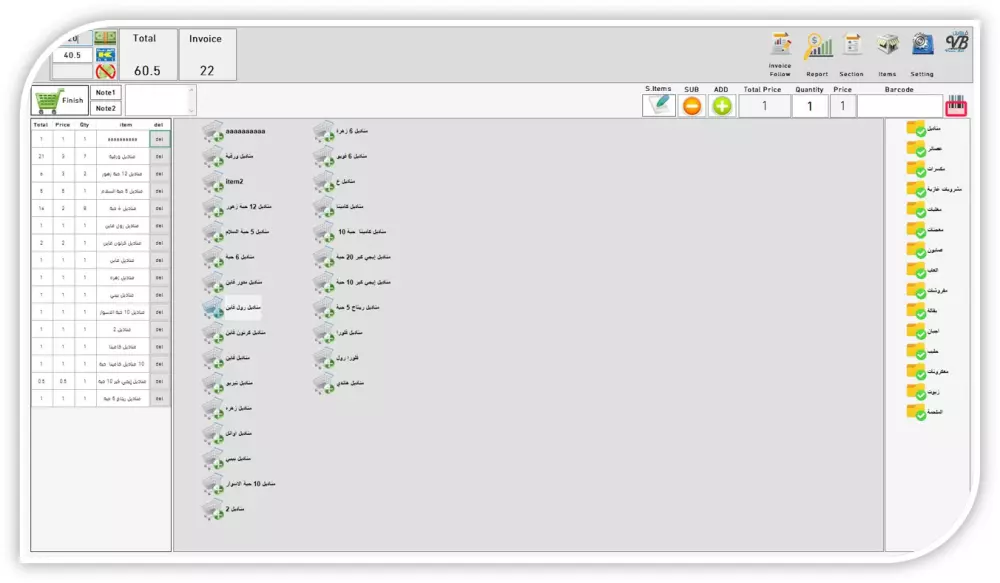Open the Setting icon
Viewport: 1000px width, 583px height.
[x=922, y=54]
